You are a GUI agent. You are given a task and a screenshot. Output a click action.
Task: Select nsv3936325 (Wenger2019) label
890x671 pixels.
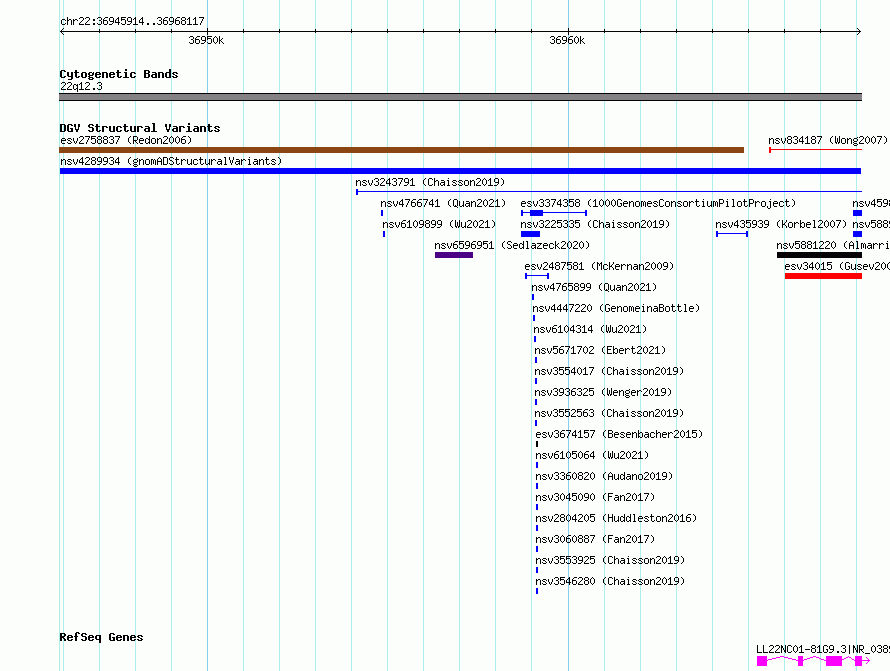point(603,392)
